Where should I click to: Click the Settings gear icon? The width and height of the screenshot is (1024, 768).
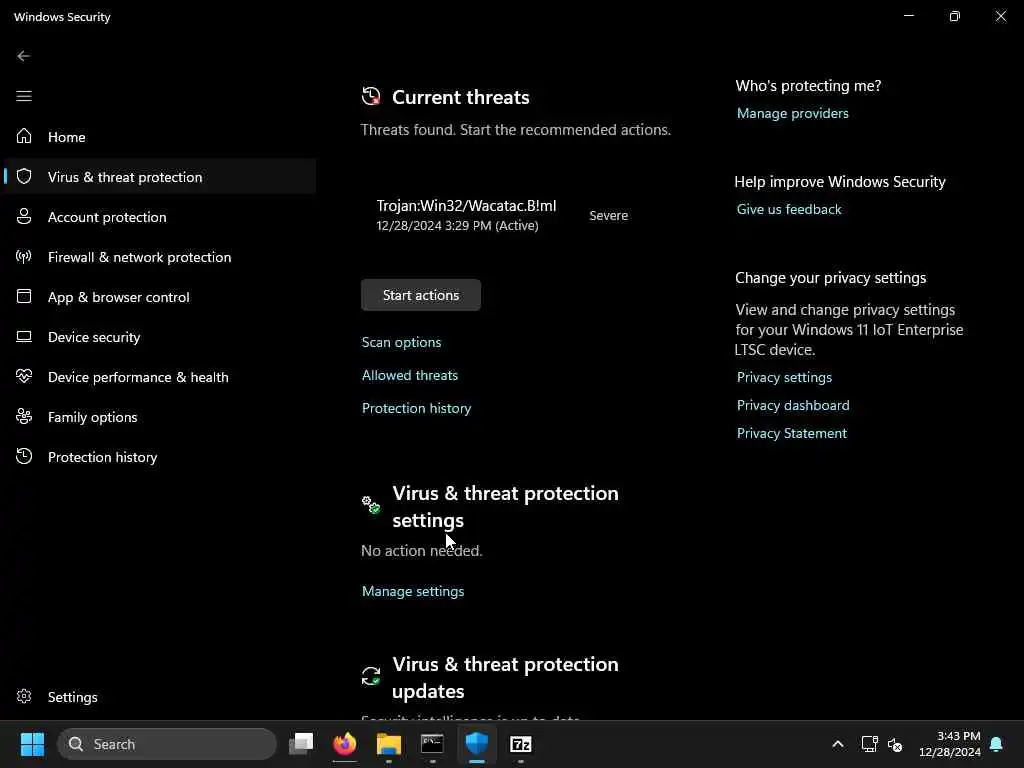pos(24,696)
